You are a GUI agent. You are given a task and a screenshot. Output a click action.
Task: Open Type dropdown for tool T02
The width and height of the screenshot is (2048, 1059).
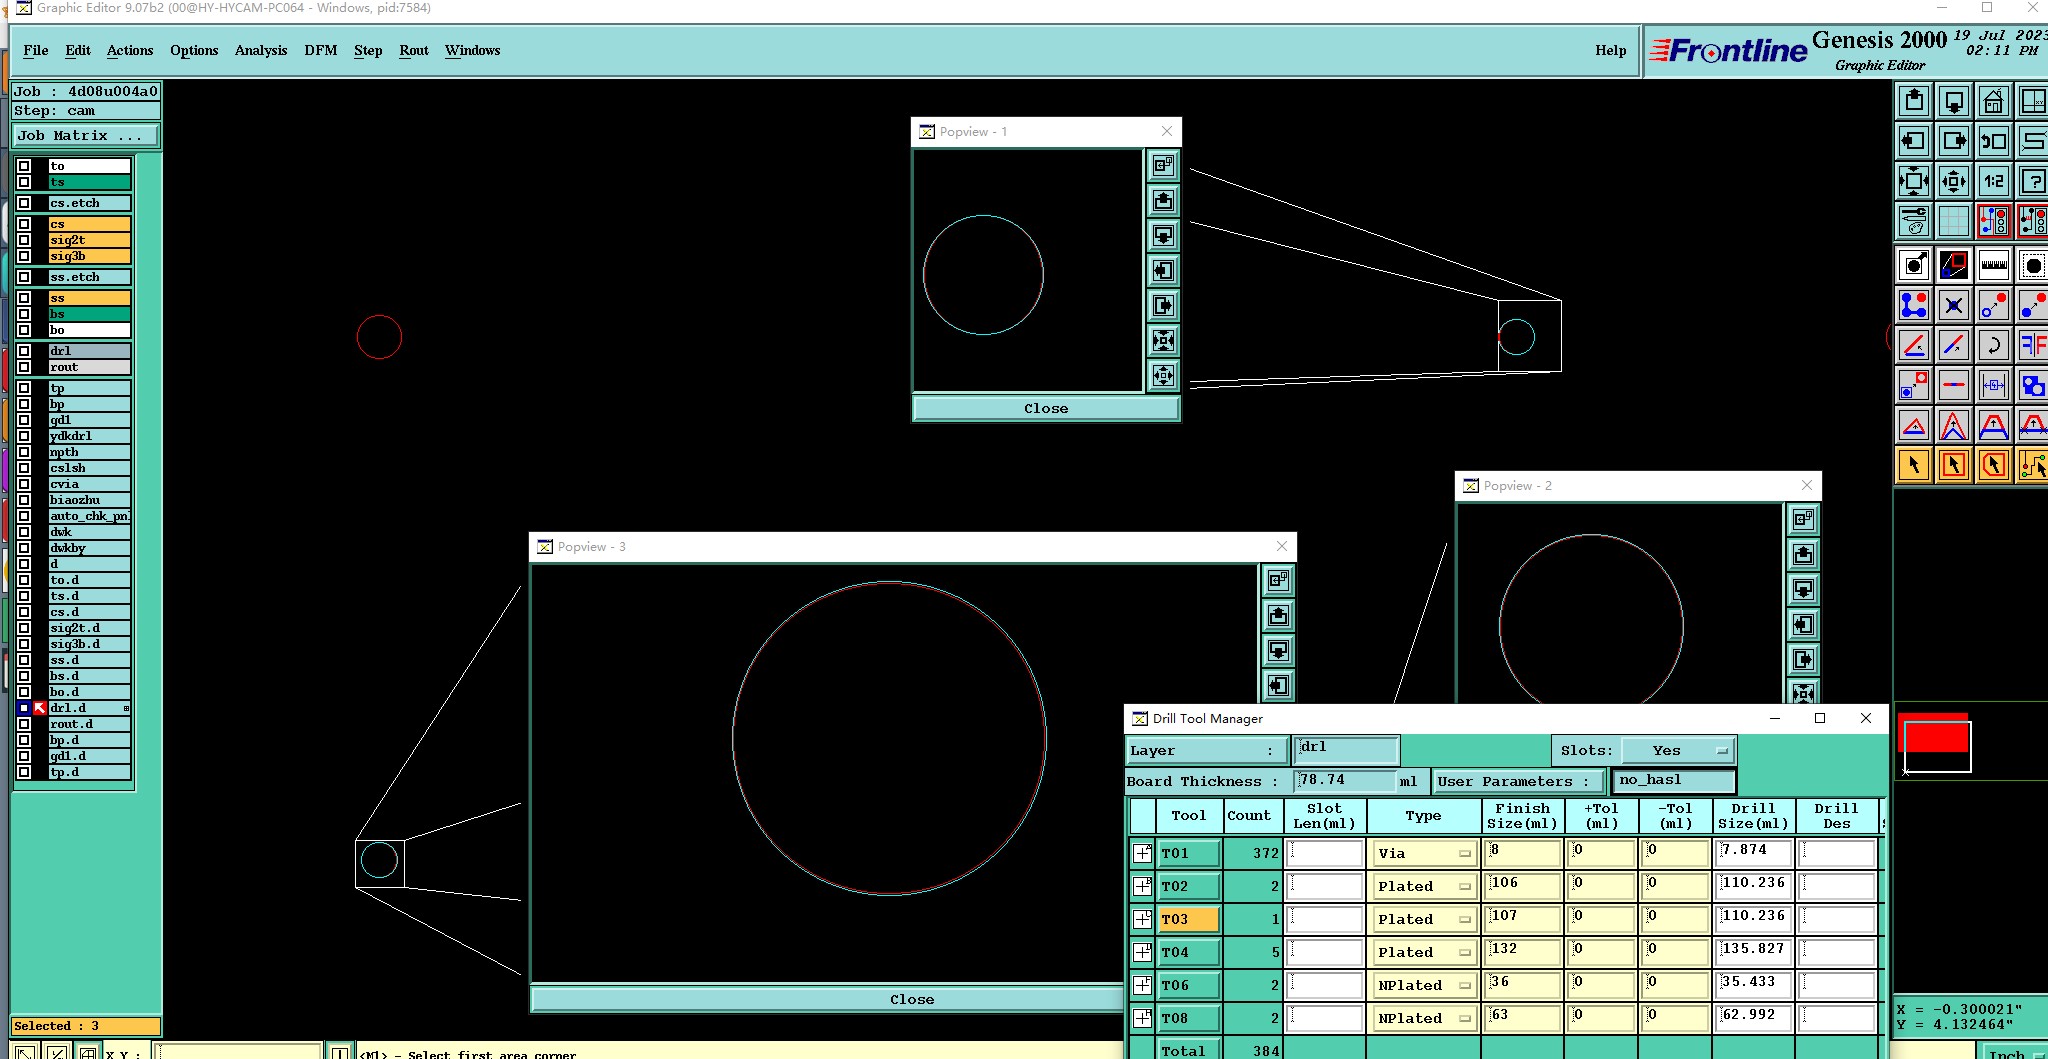[x=1424, y=886]
